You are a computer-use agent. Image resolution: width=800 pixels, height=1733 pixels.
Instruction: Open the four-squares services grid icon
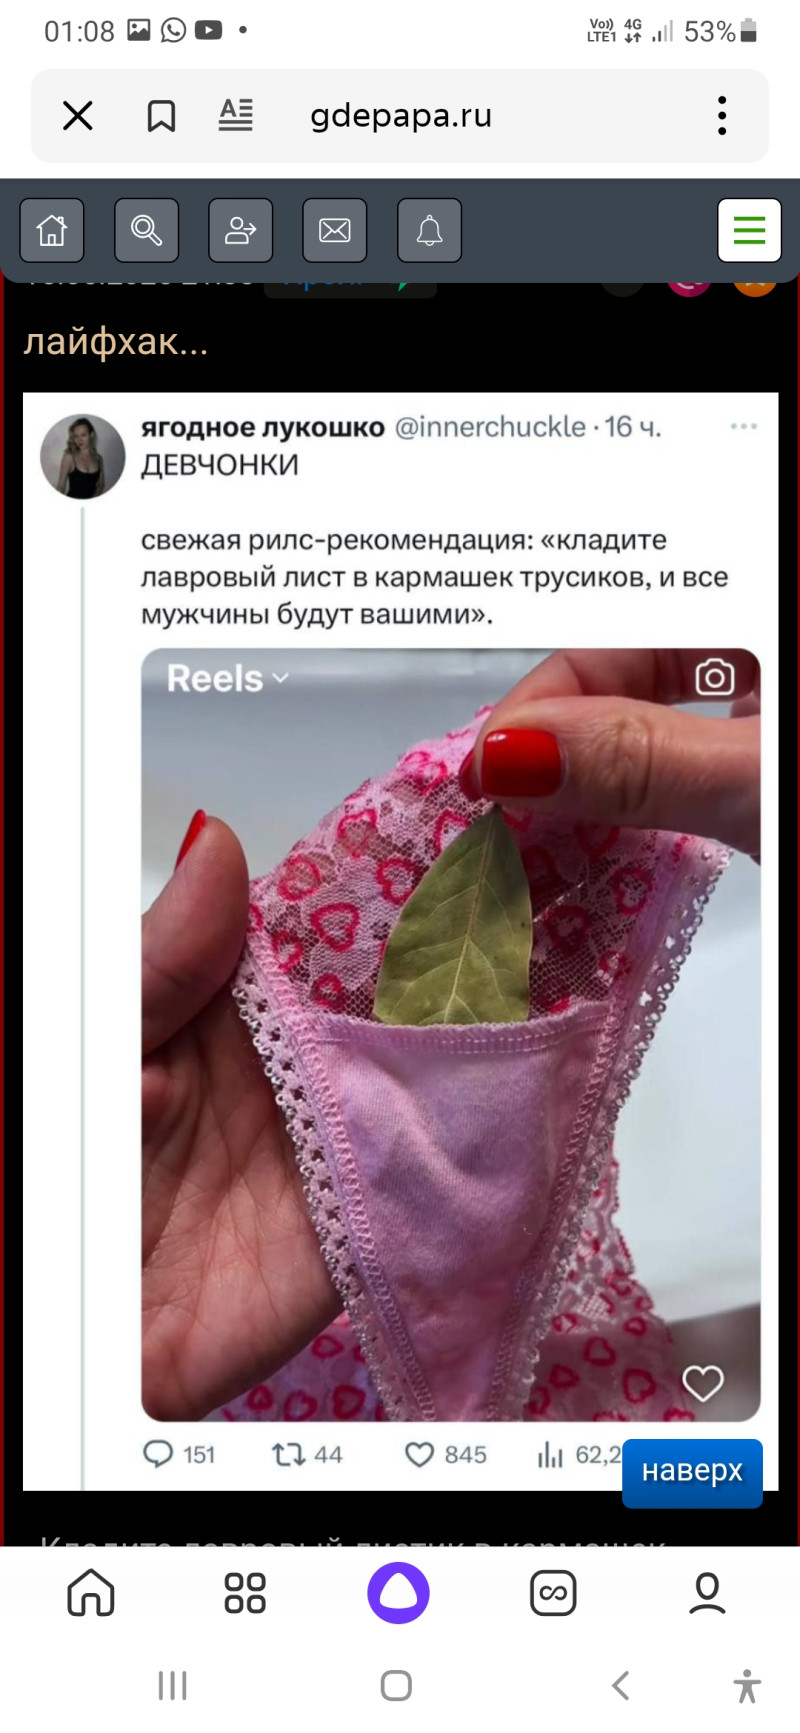(x=245, y=1593)
